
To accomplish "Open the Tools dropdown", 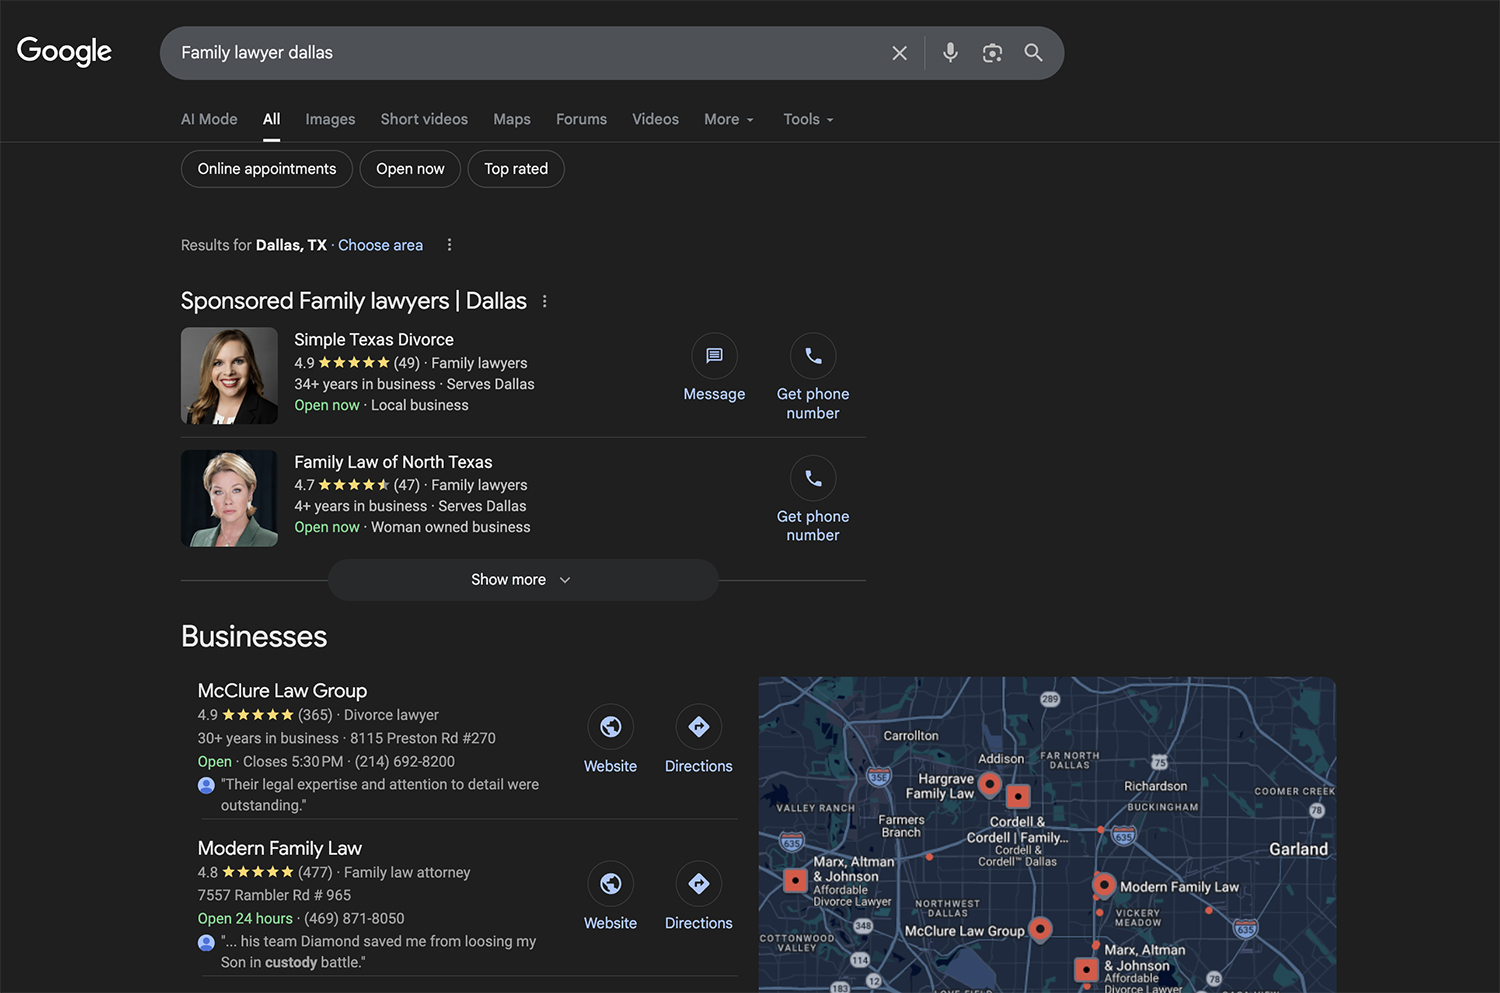I will pos(808,119).
